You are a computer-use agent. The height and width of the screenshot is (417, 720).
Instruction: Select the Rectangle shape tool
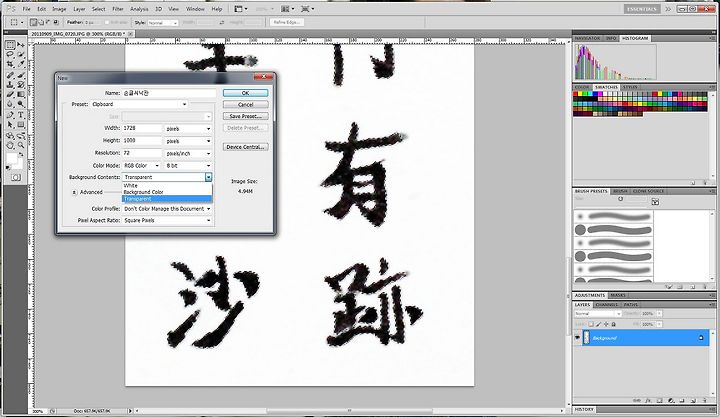[21, 124]
